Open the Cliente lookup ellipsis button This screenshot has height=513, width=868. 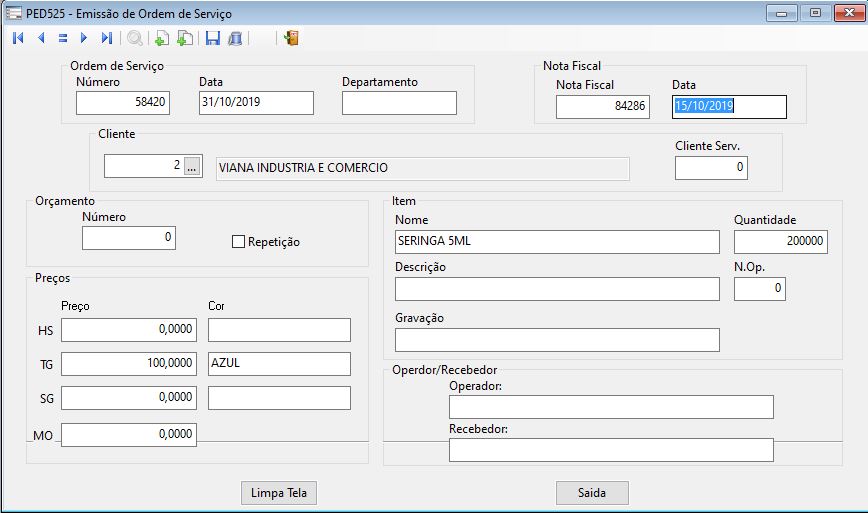click(x=193, y=167)
